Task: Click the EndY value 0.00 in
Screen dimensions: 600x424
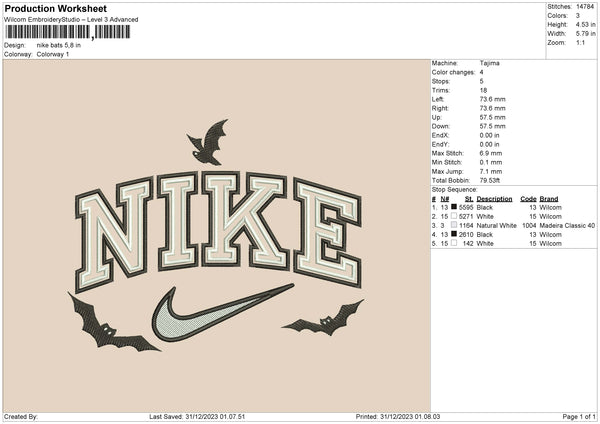Action: click(x=489, y=144)
